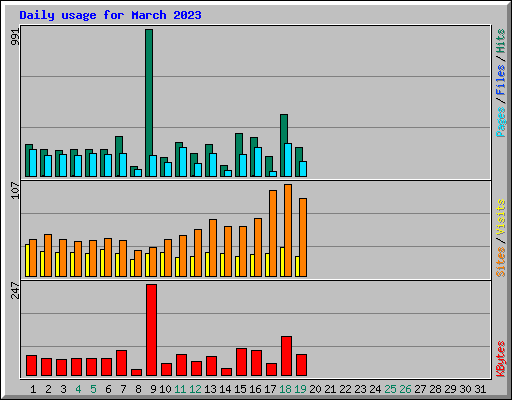Click the orange visits bar for day 13
The height and width of the screenshot is (400, 512).
pyautogui.click(x=213, y=248)
